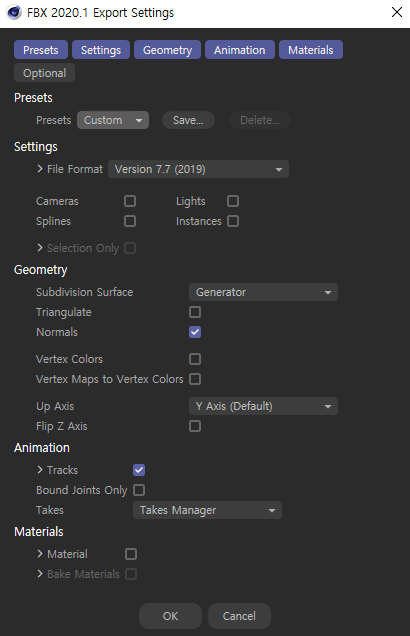Expand the Selection Only arrow
The image size is (410, 636).
point(40,247)
